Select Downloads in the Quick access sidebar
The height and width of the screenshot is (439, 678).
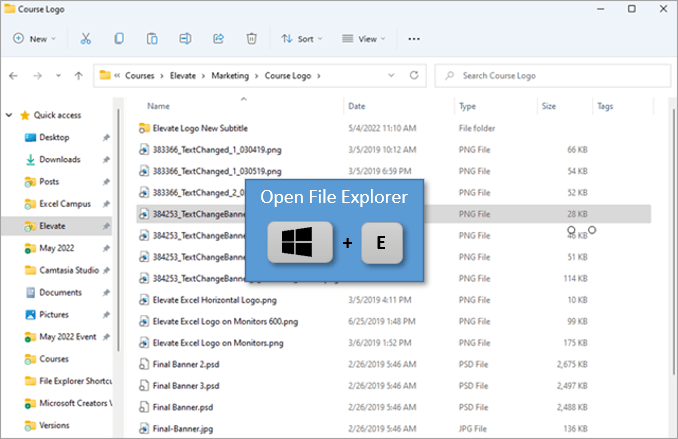(x=59, y=159)
